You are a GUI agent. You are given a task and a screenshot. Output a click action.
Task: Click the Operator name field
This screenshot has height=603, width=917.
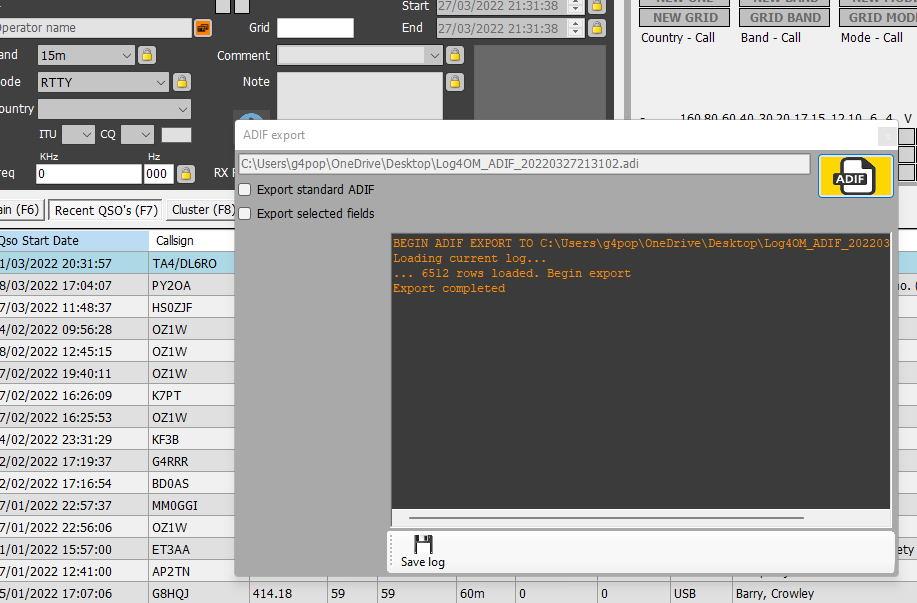[96, 28]
